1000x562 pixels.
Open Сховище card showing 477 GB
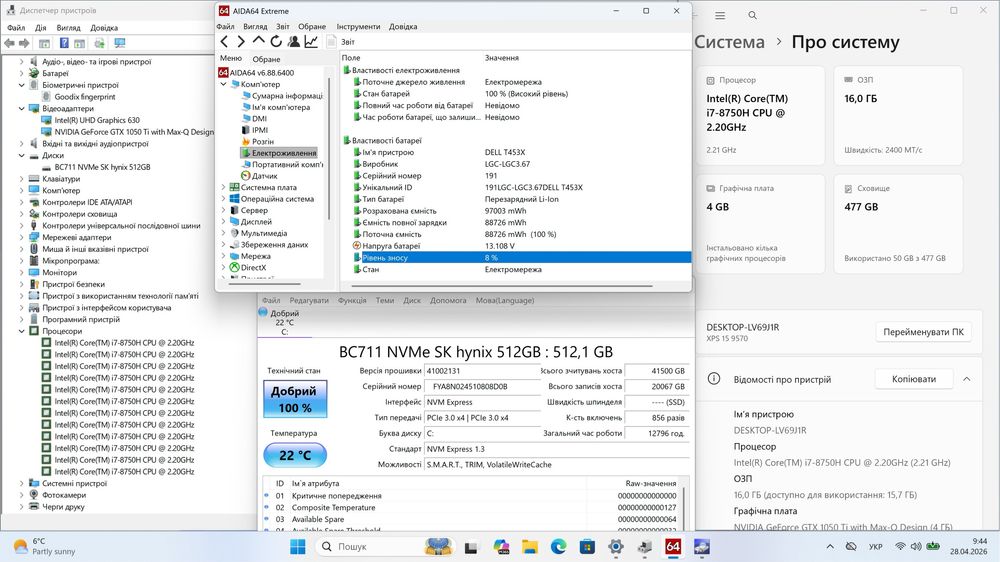pyautogui.click(x=898, y=224)
